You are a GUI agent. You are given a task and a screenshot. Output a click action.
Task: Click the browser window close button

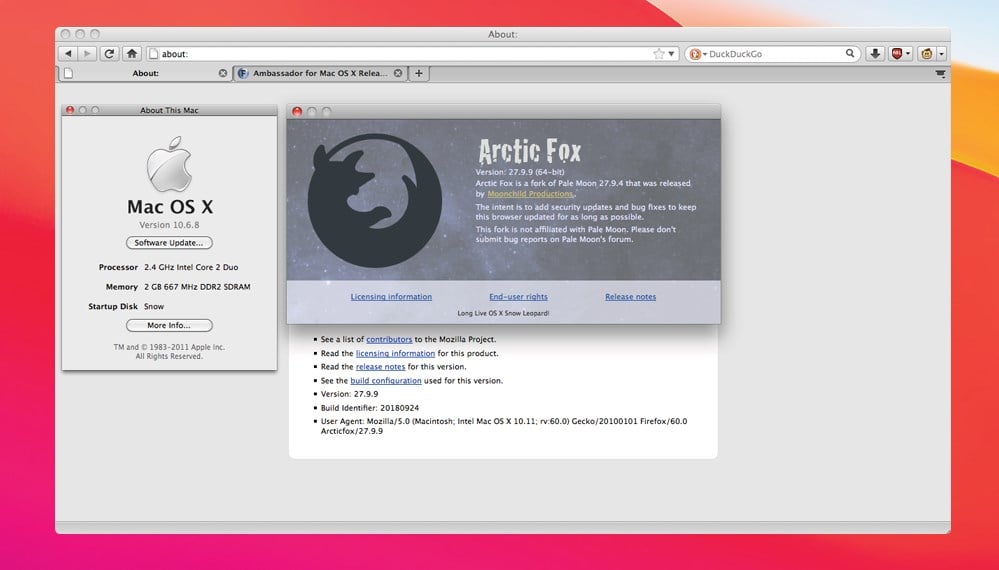click(65, 34)
